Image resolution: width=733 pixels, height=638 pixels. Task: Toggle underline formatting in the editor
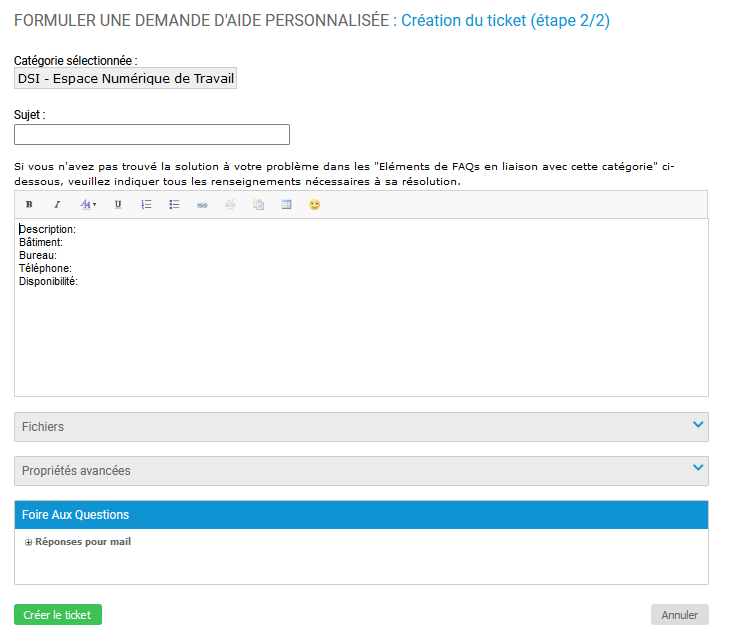click(x=118, y=205)
